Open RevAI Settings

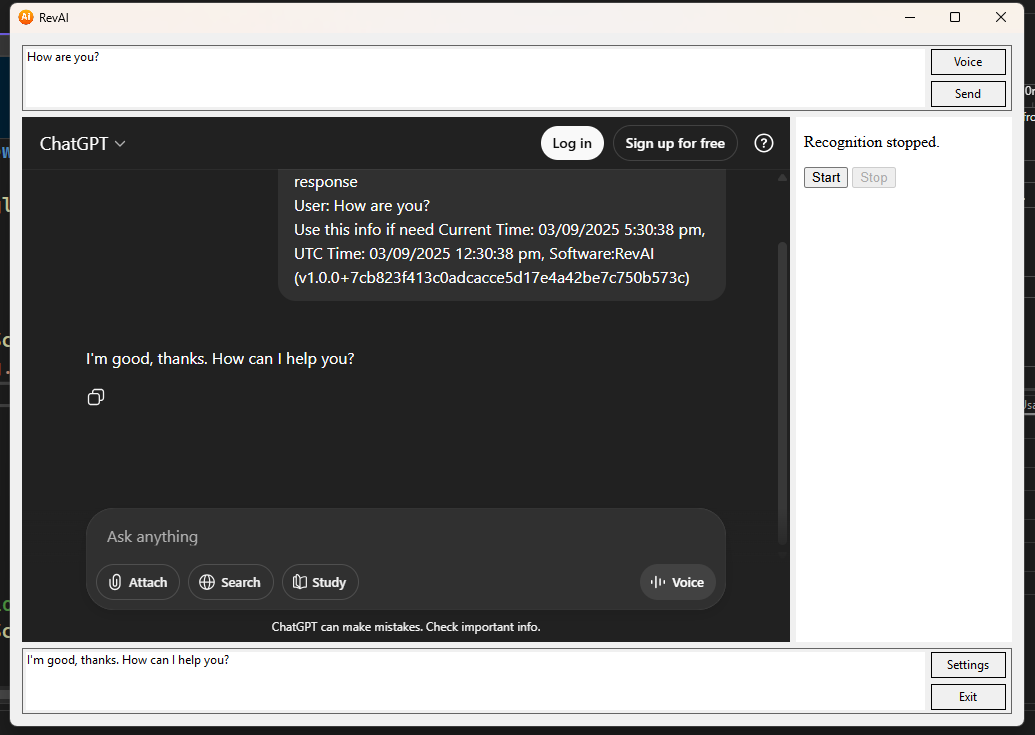pos(967,664)
